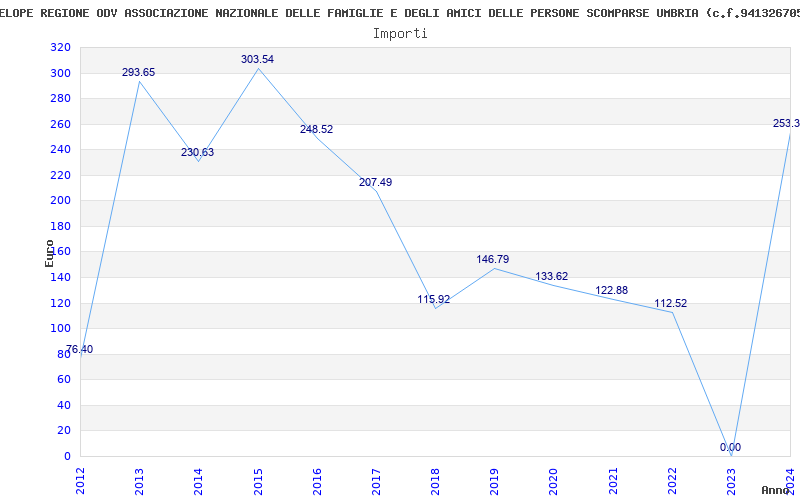
Task: Select the 133.62 value label
Action: click(552, 277)
